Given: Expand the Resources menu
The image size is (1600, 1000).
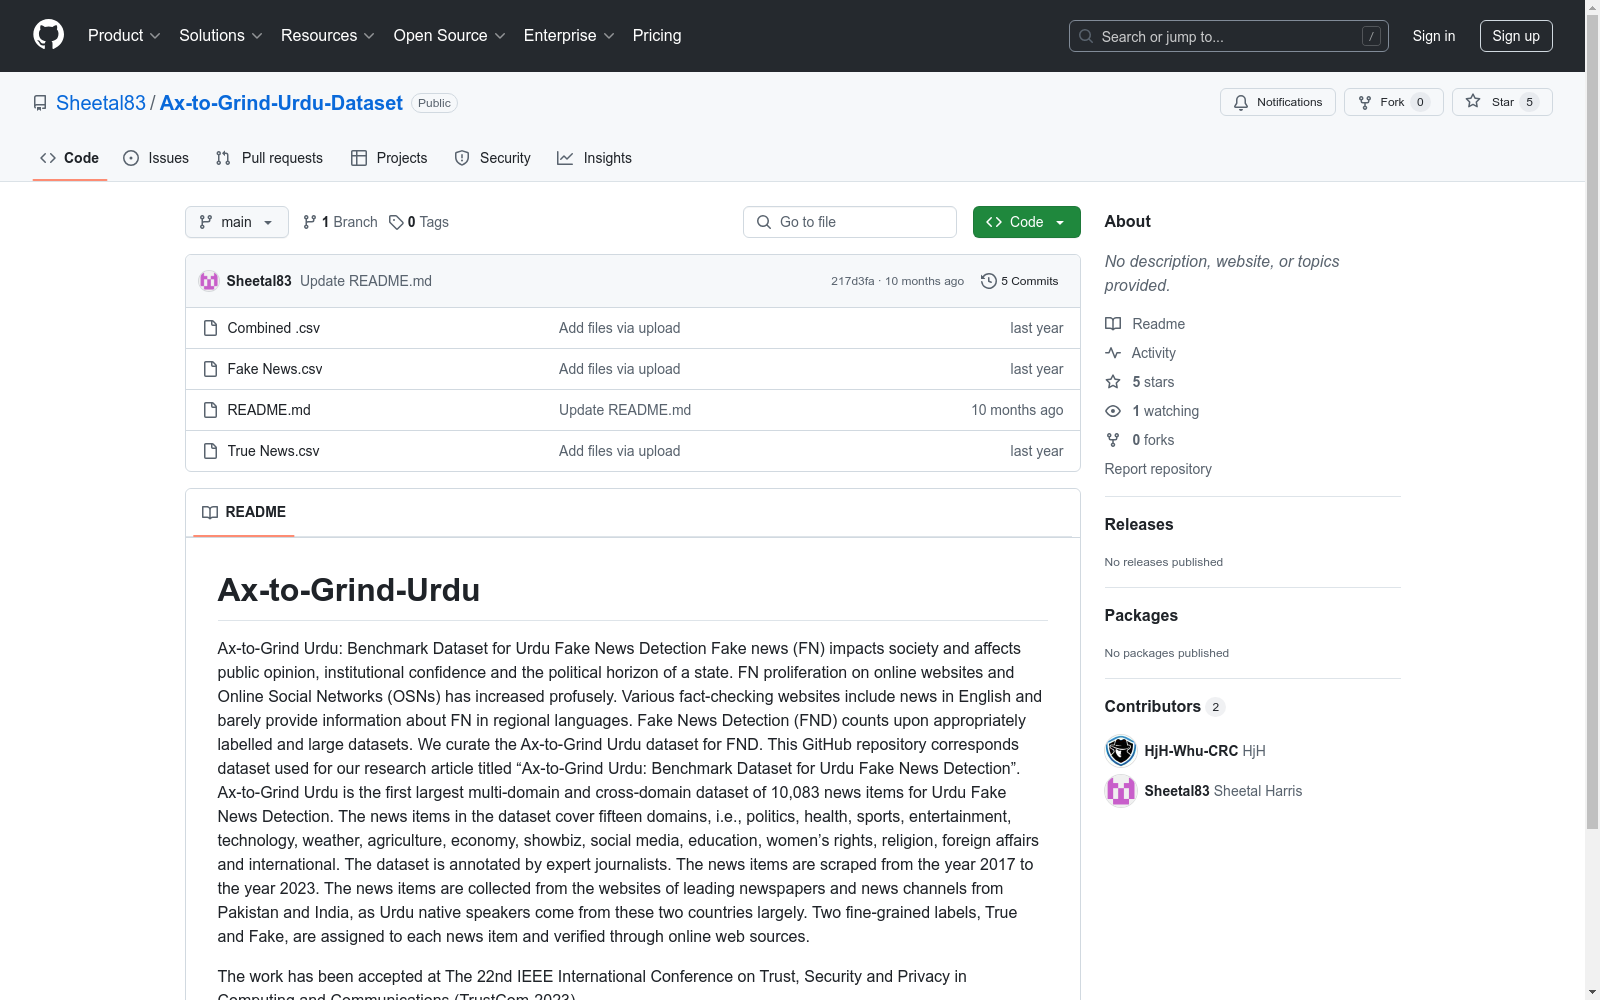Looking at the screenshot, I should 328,36.
